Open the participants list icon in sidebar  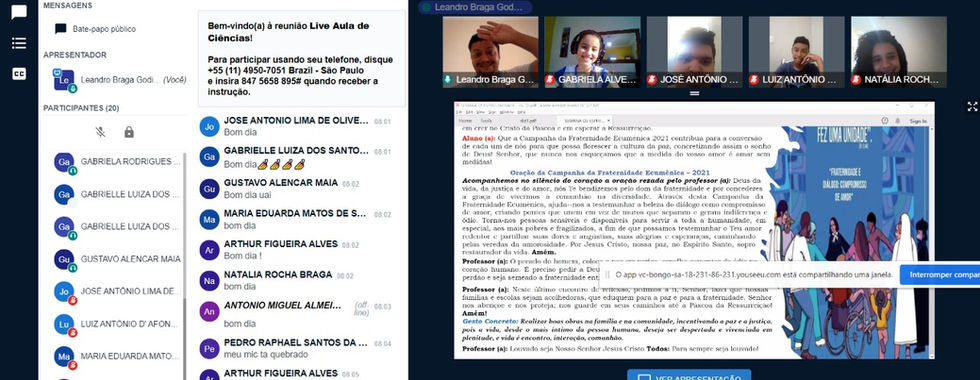(19, 43)
